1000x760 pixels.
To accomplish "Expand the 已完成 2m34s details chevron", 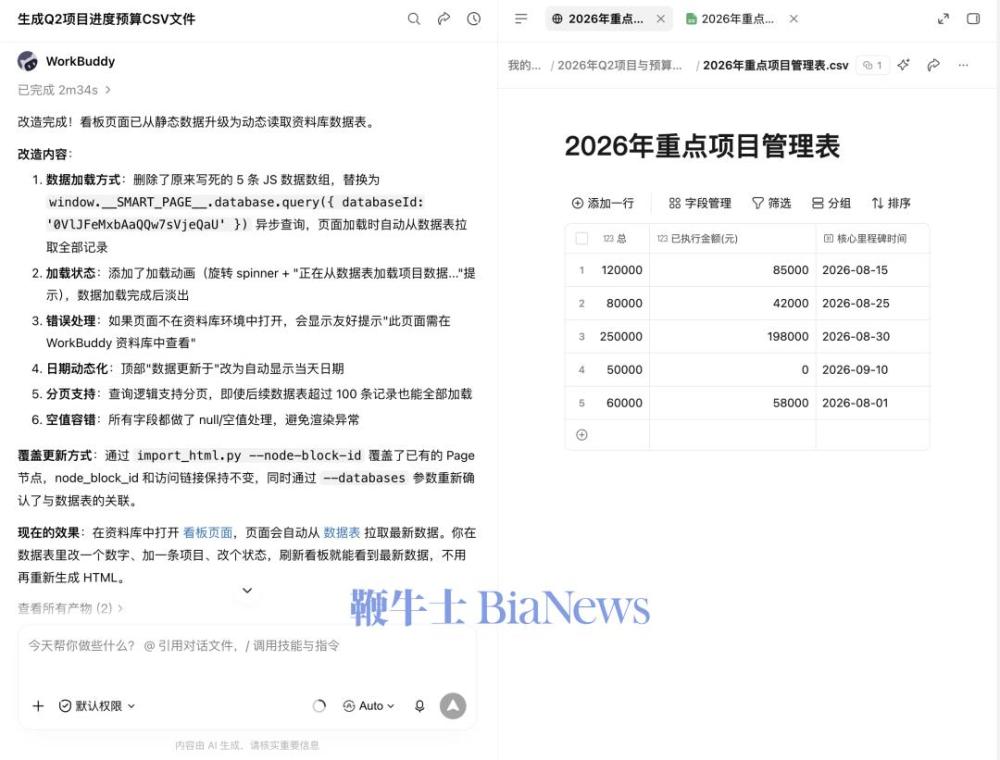I will pyautogui.click(x=108, y=90).
